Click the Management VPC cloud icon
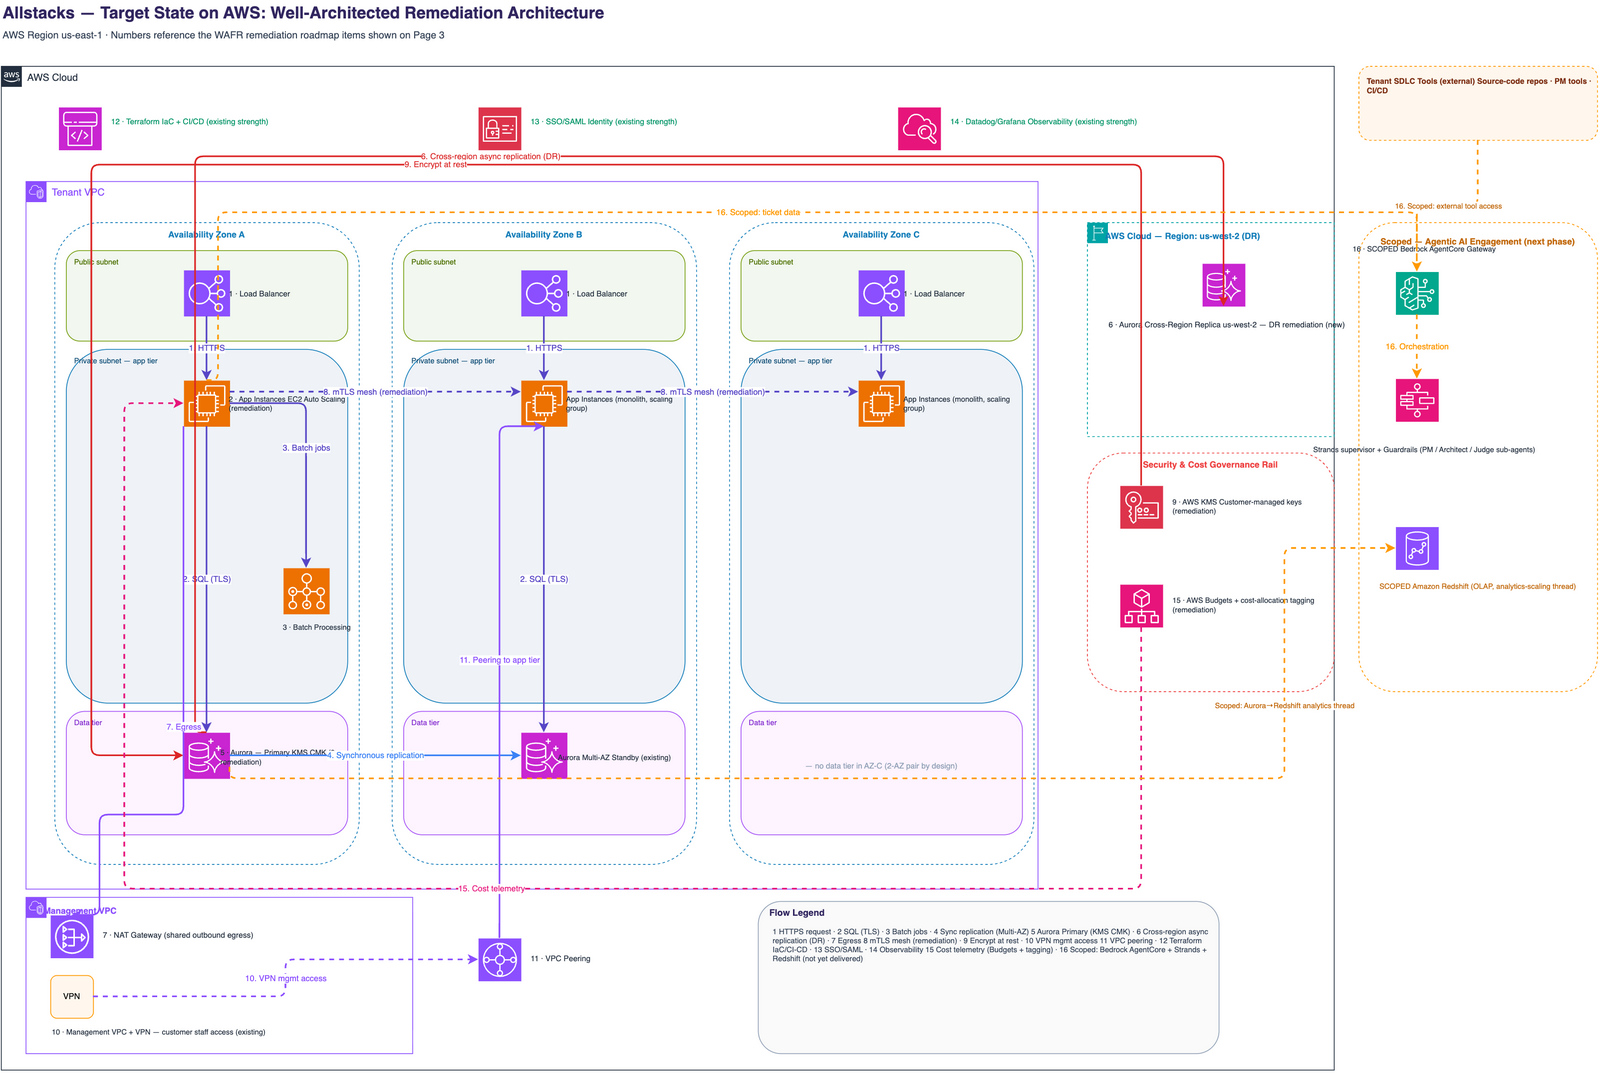The width and height of the screenshot is (1600, 1073). [36, 907]
